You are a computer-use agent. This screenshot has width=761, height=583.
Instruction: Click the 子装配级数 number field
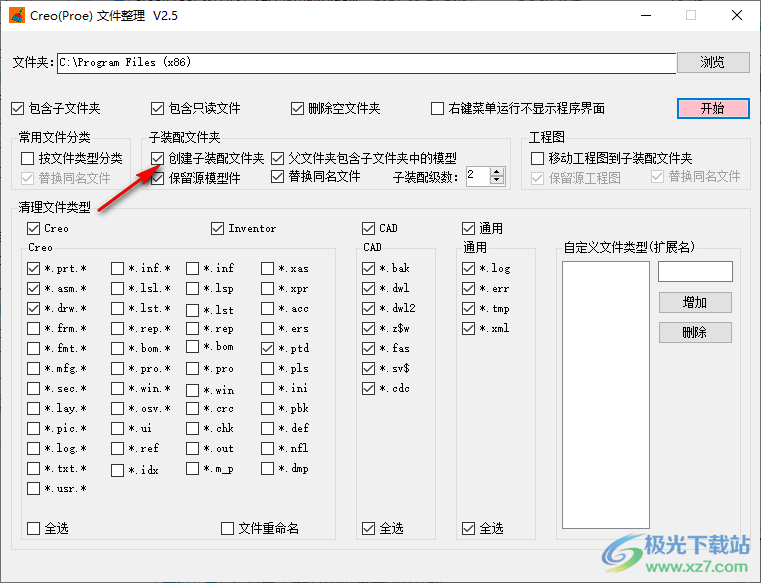point(478,176)
